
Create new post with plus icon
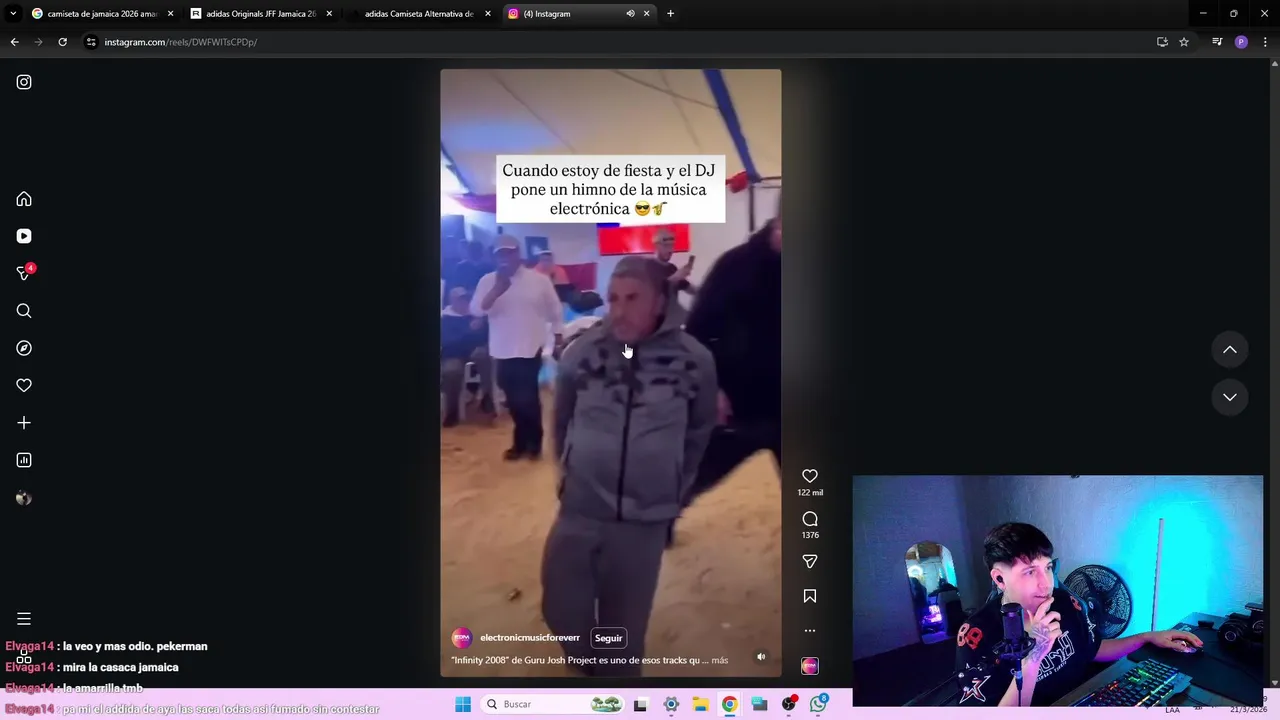pos(24,423)
